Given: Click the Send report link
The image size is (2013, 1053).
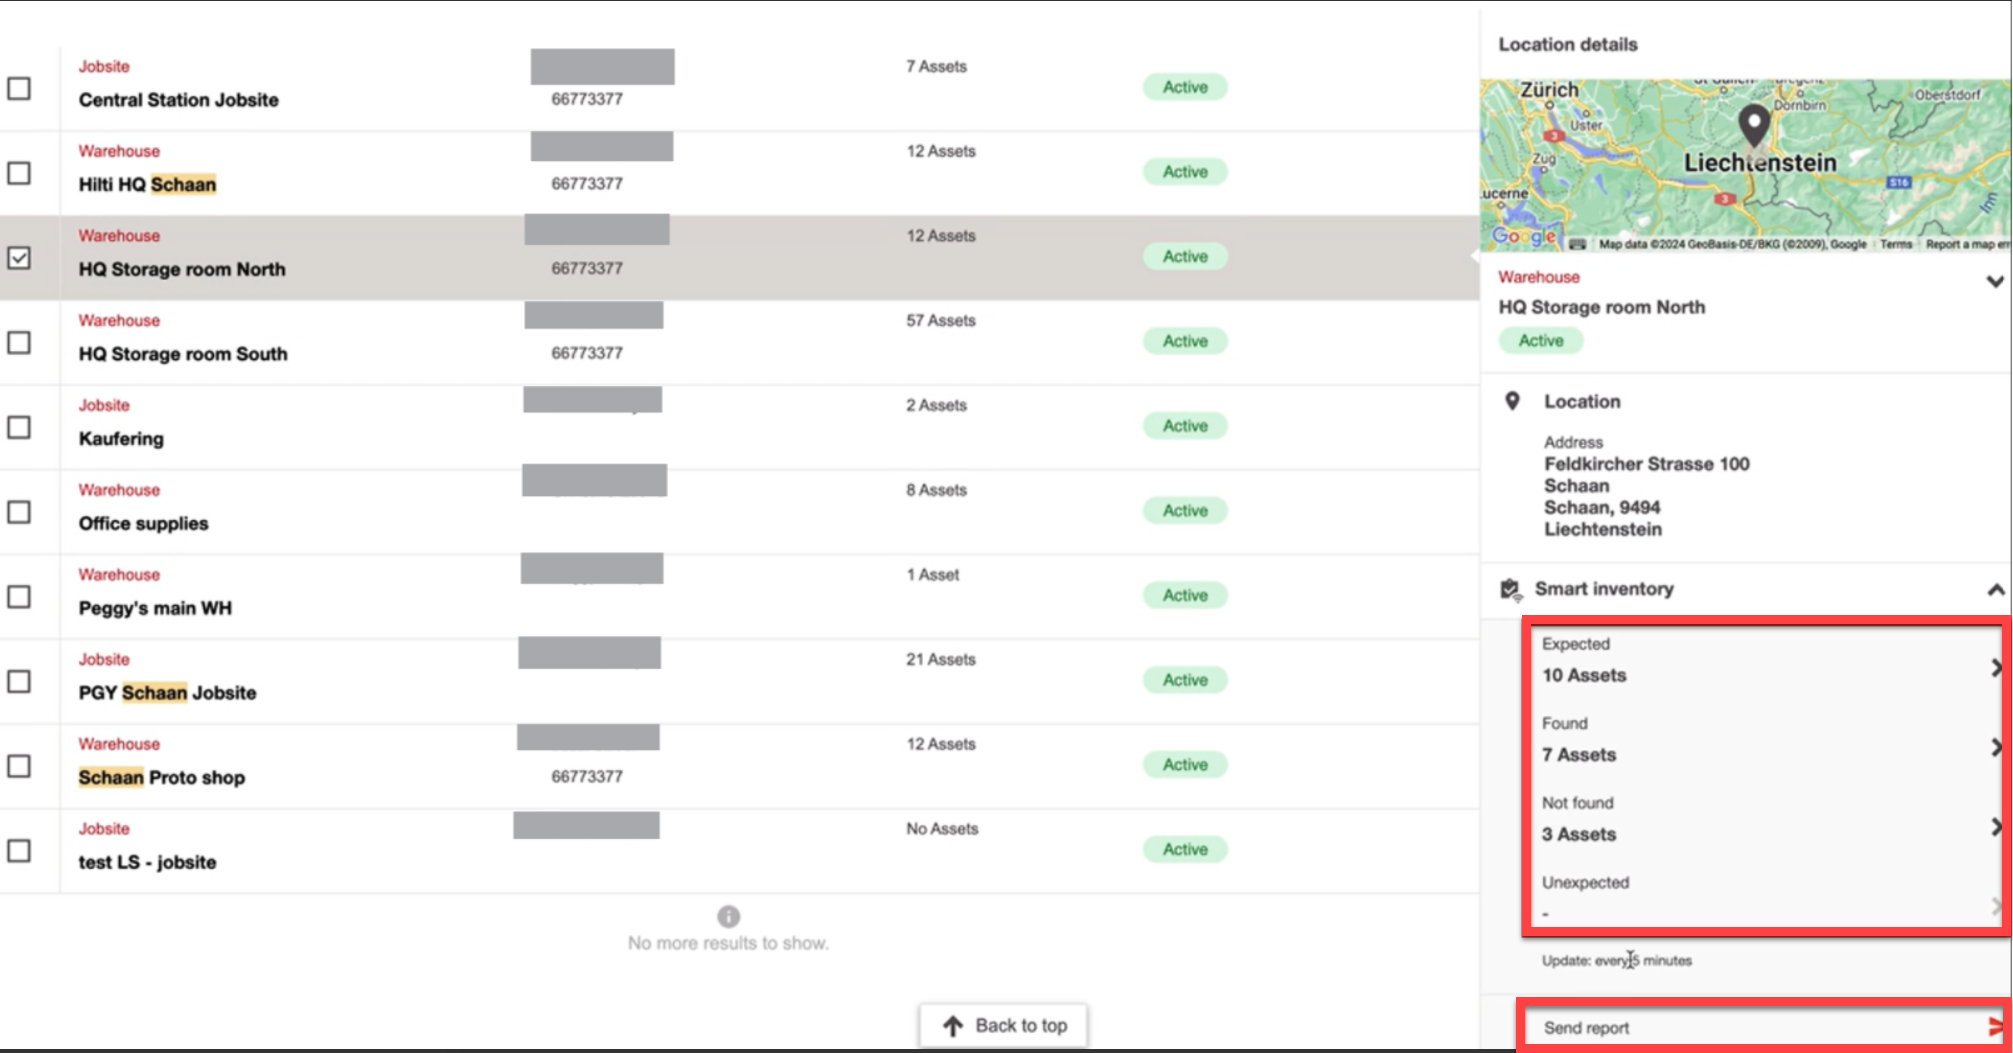Looking at the screenshot, I should (1586, 1028).
